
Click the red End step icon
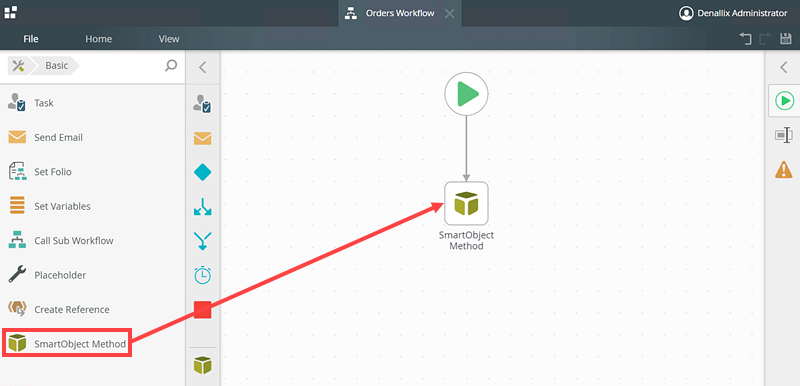click(x=203, y=310)
